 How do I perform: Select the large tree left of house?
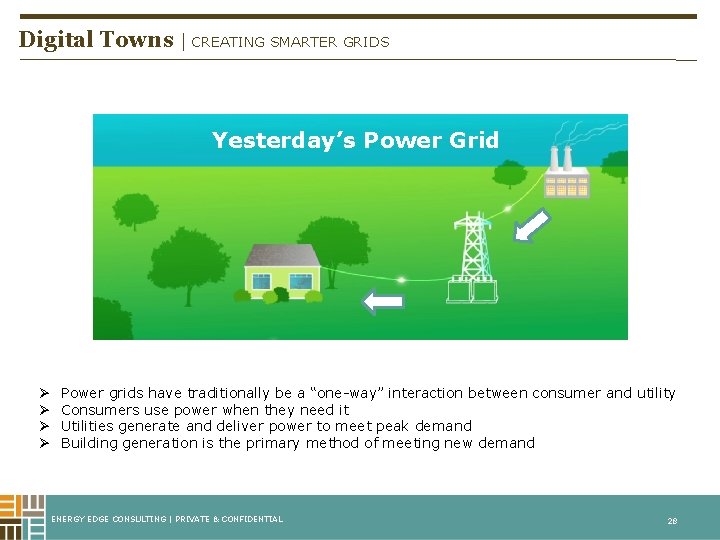(x=188, y=265)
